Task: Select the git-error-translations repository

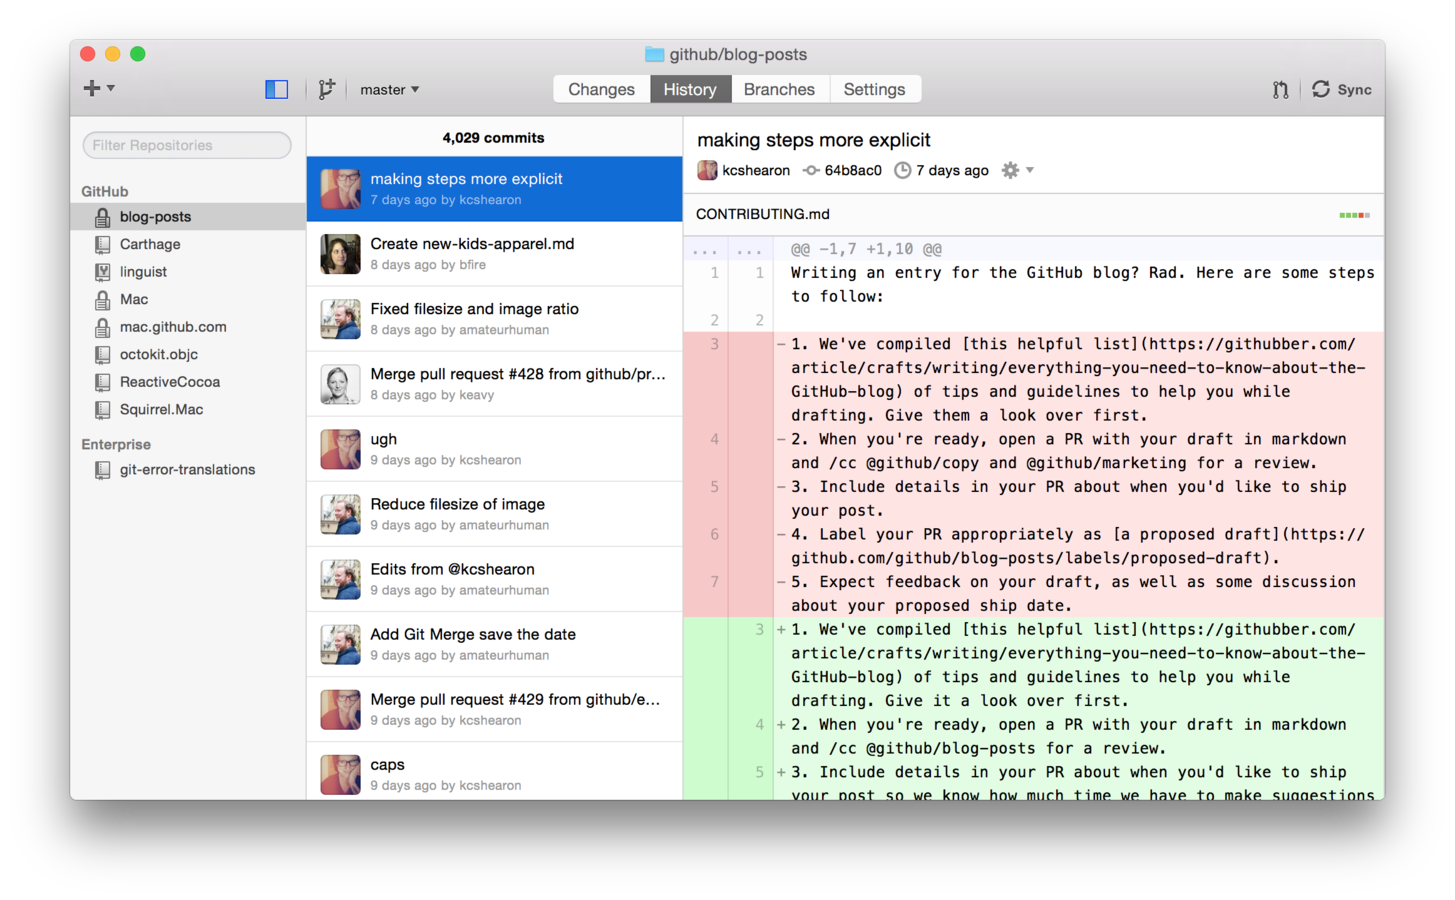Action: 188,469
